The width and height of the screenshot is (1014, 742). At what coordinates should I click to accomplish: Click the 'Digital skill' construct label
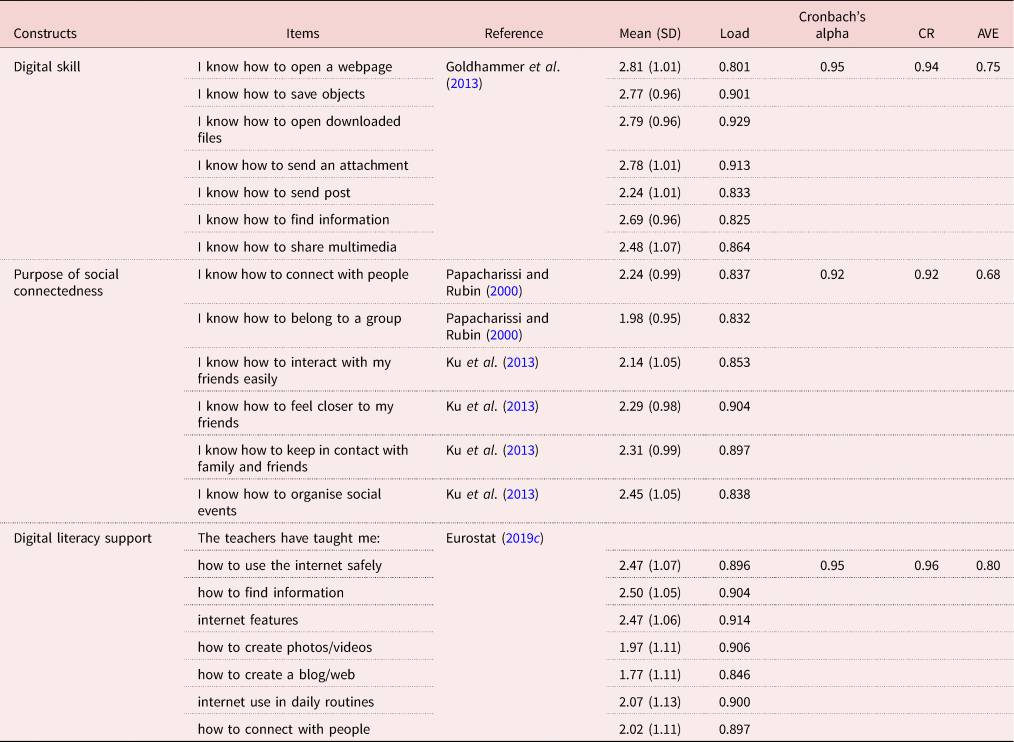point(47,67)
